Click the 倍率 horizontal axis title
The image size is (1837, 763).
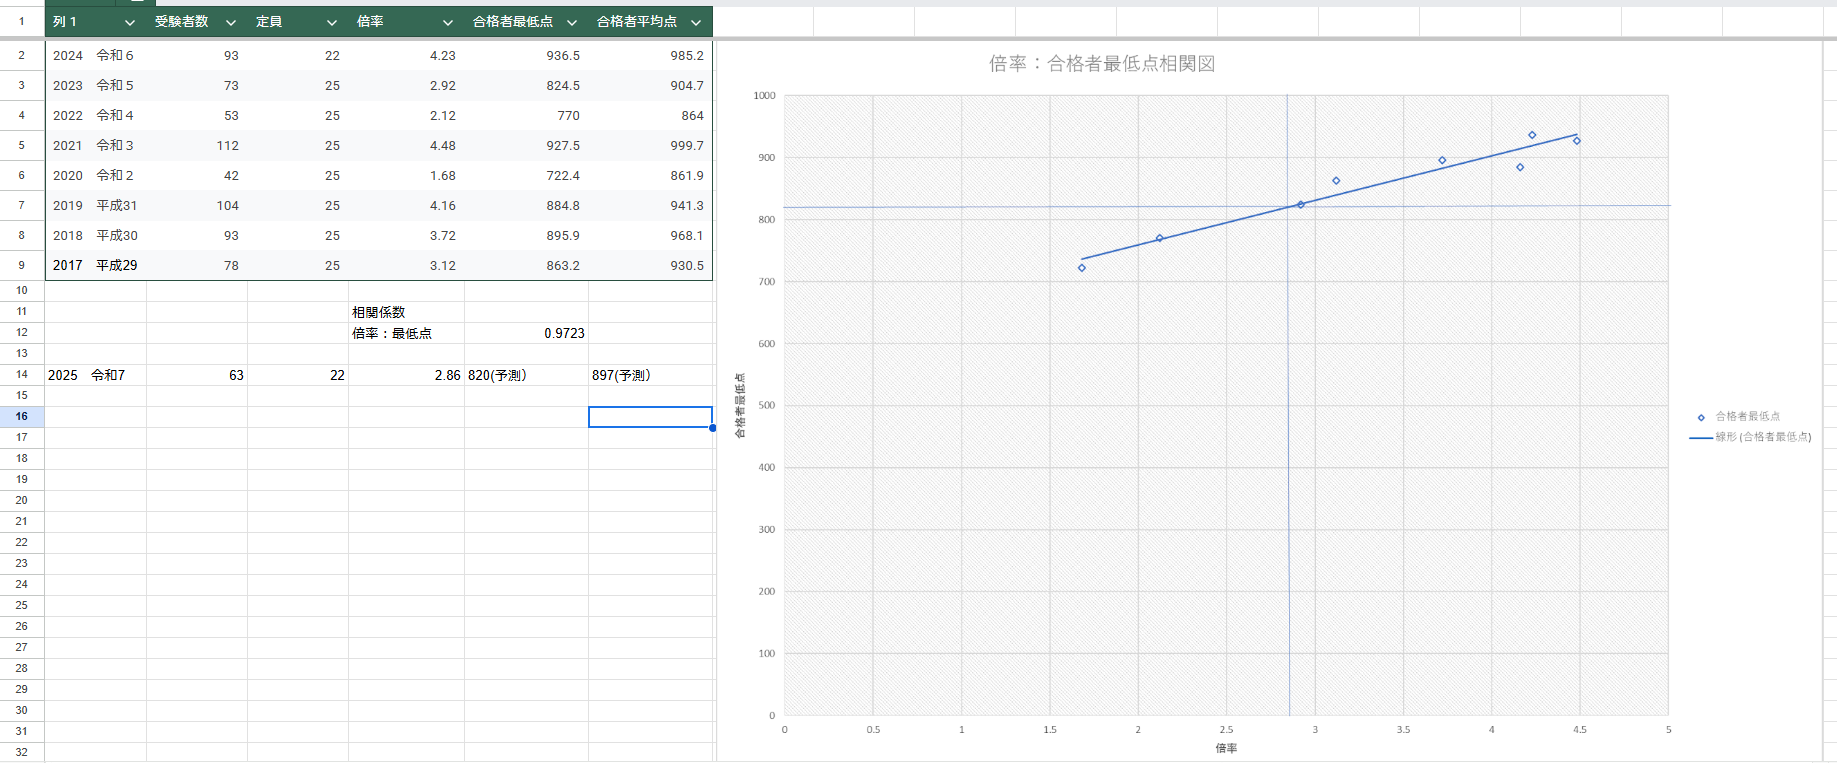[x=1226, y=748]
